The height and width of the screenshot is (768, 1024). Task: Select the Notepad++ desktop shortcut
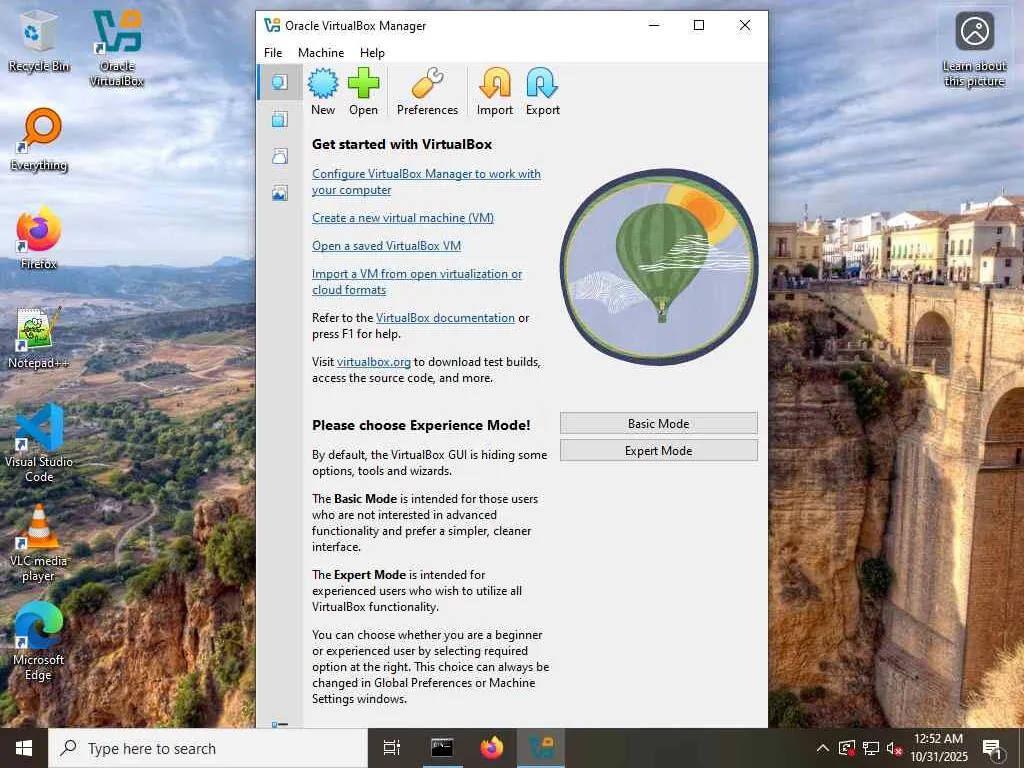pyautogui.click(x=39, y=338)
